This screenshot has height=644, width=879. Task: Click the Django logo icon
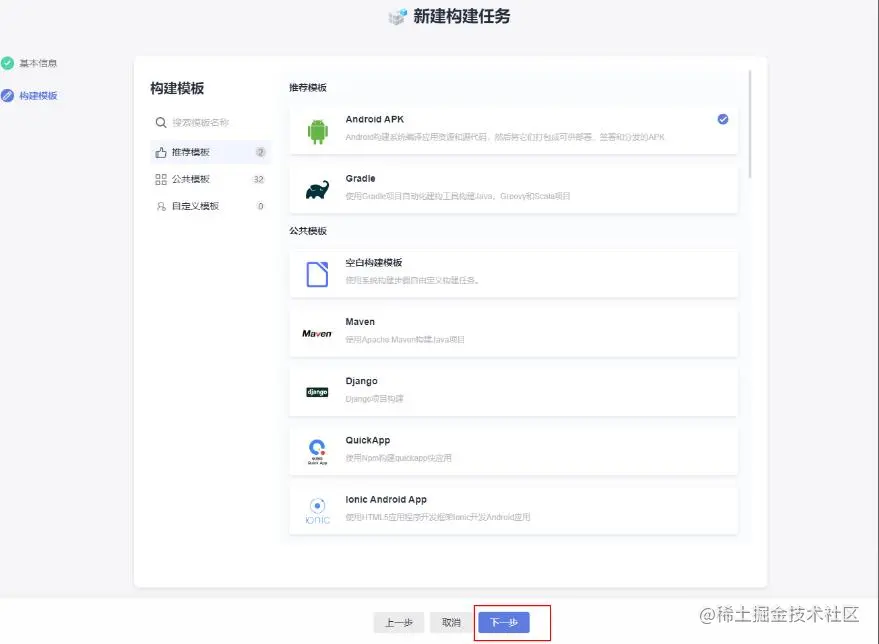pyautogui.click(x=317, y=392)
